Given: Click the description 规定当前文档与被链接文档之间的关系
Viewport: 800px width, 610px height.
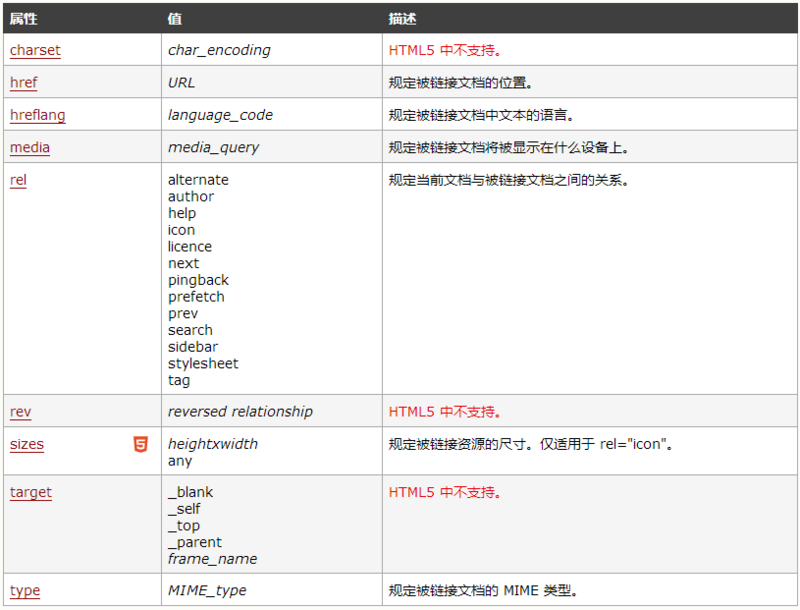Looking at the screenshot, I should (509, 180).
